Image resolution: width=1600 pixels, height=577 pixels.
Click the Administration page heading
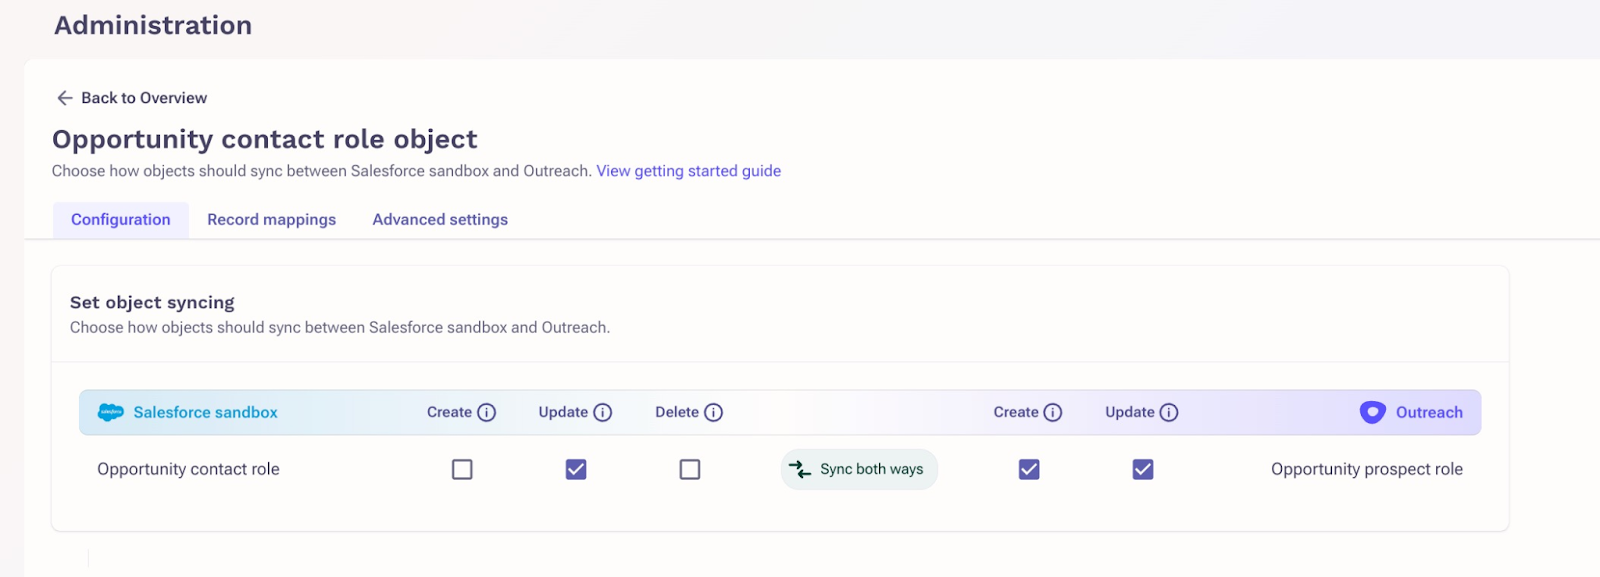pos(153,25)
